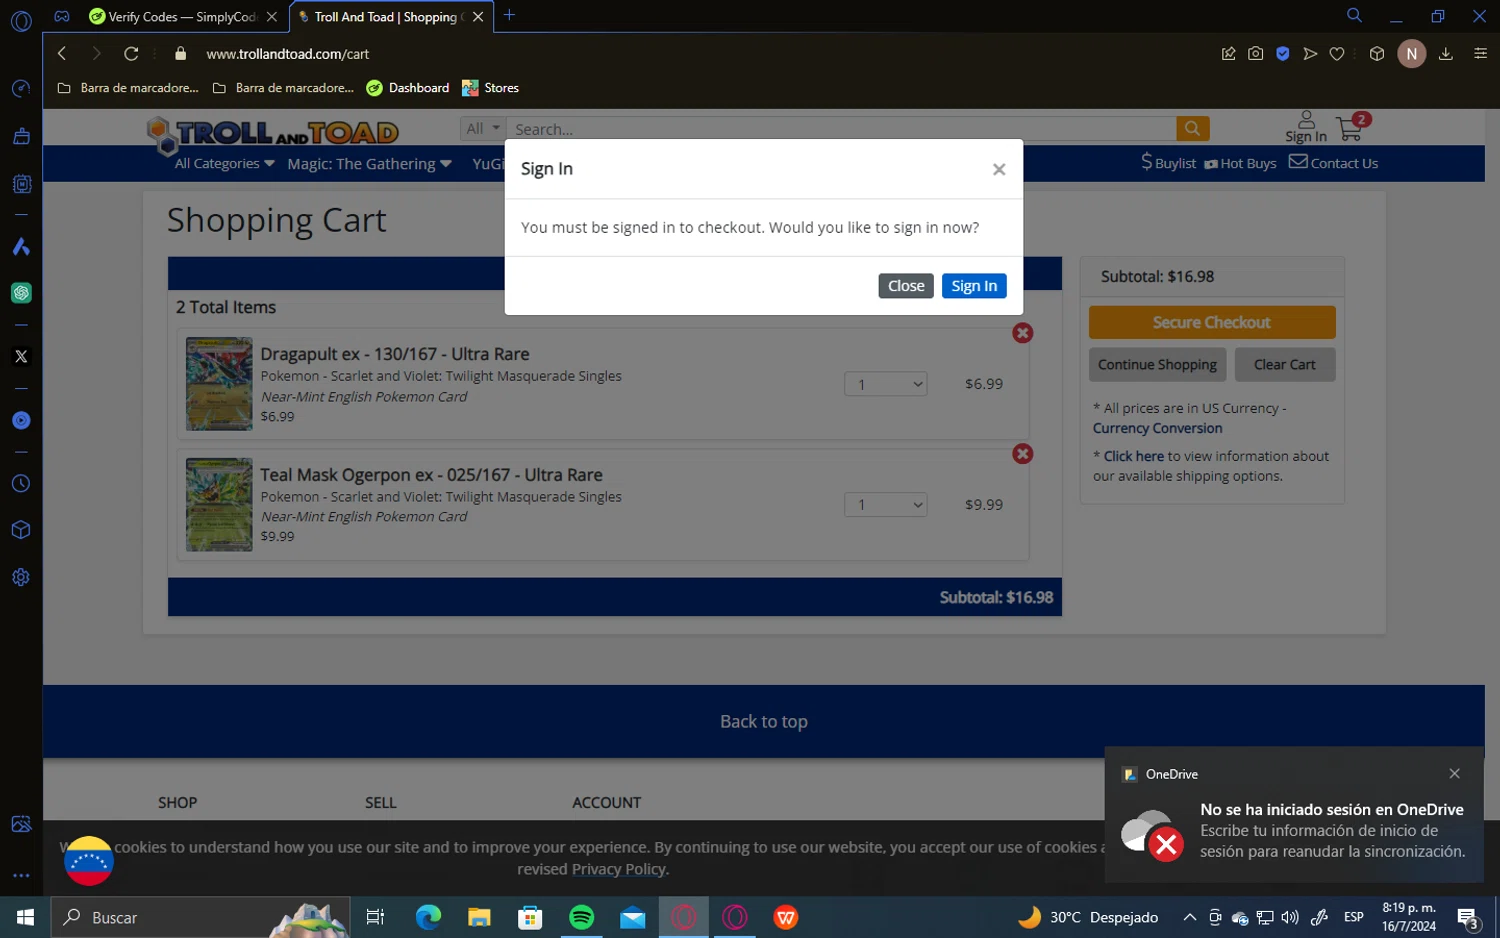The height and width of the screenshot is (938, 1500).
Task: Open the Buylist link
Action: (1169, 163)
